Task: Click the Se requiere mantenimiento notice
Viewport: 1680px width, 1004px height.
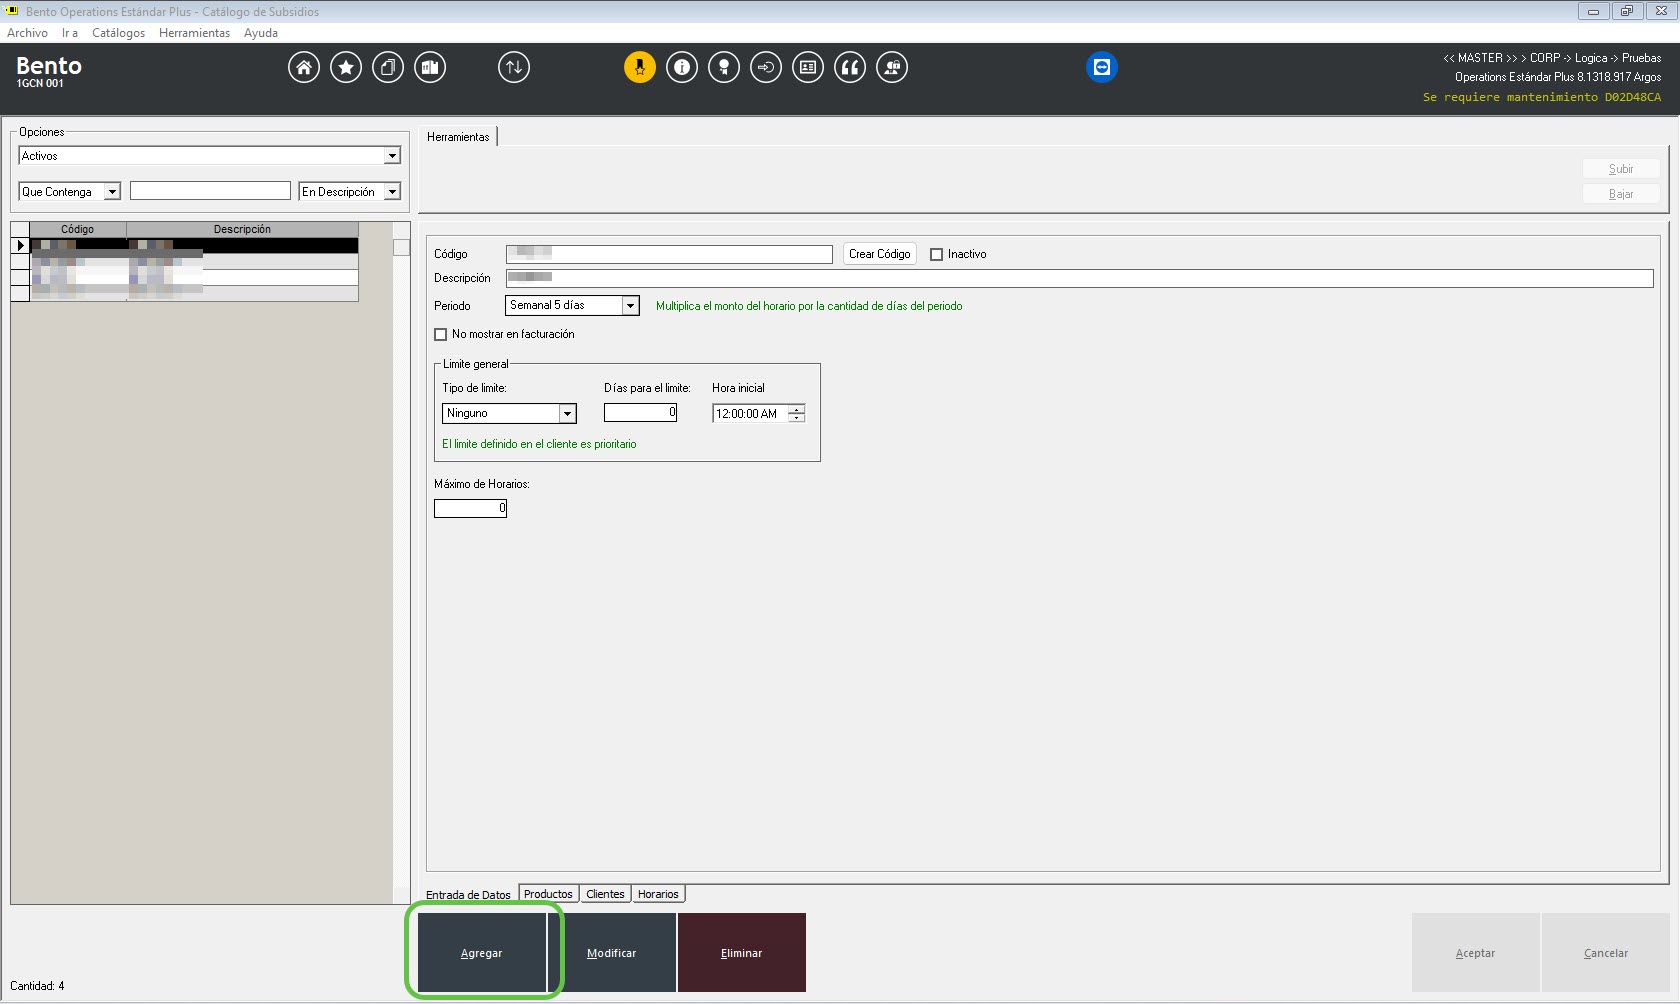Action: (x=1542, y=97)
